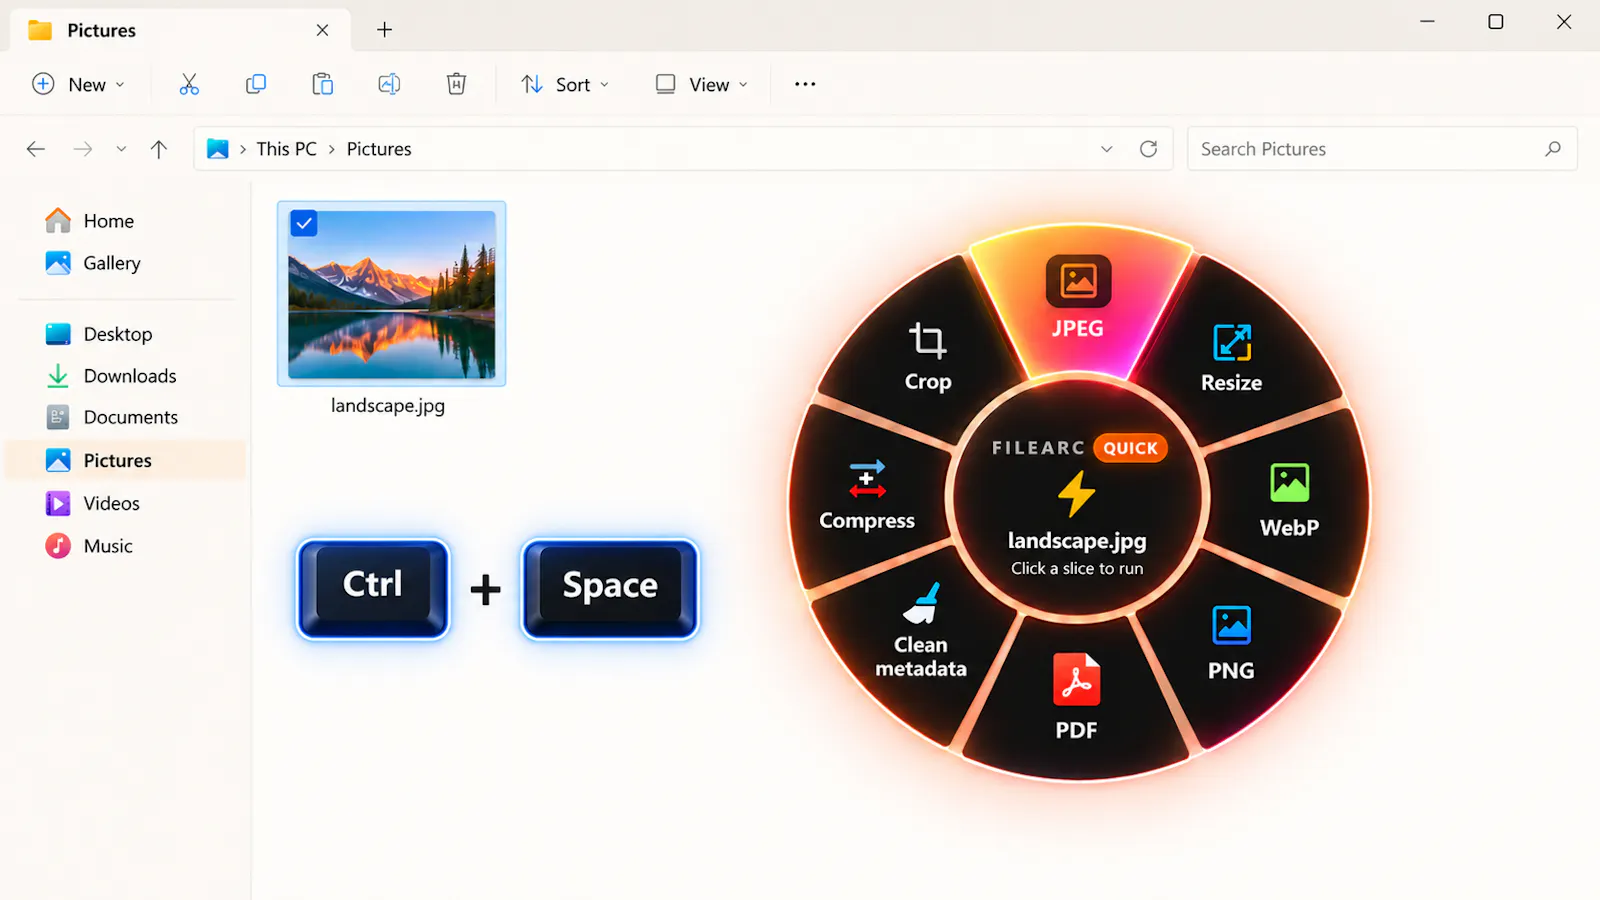This screenshot has width=1600, height=900.
Task: Click the lightning bolt in wheel center
Action: pos(1076,494)
